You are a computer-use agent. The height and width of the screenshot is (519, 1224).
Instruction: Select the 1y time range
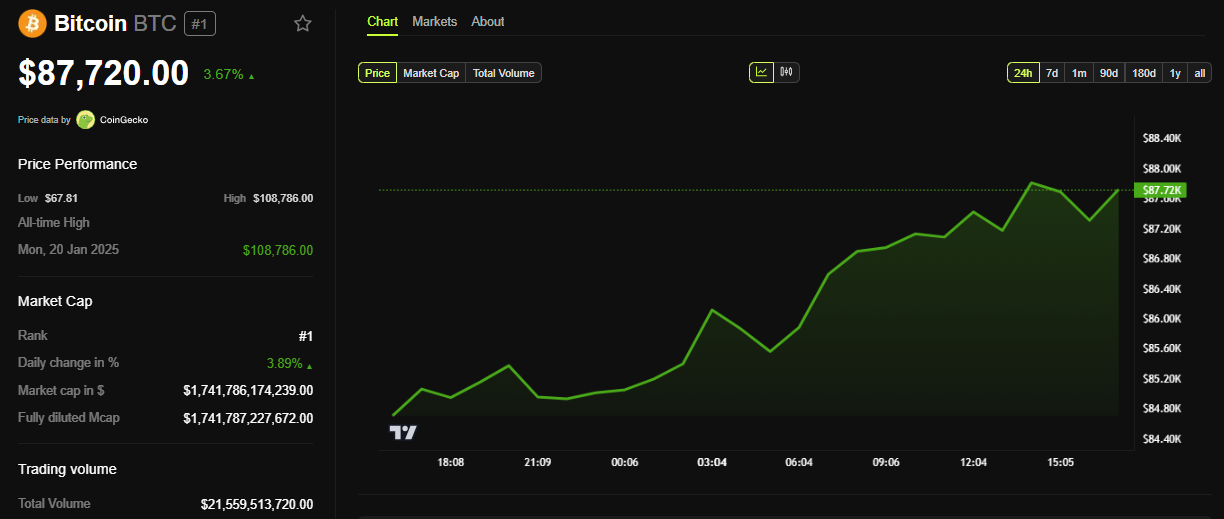coord(1175,73)
